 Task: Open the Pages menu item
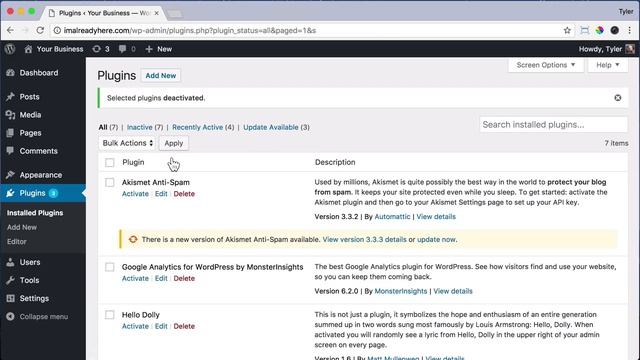pos(30,133)
